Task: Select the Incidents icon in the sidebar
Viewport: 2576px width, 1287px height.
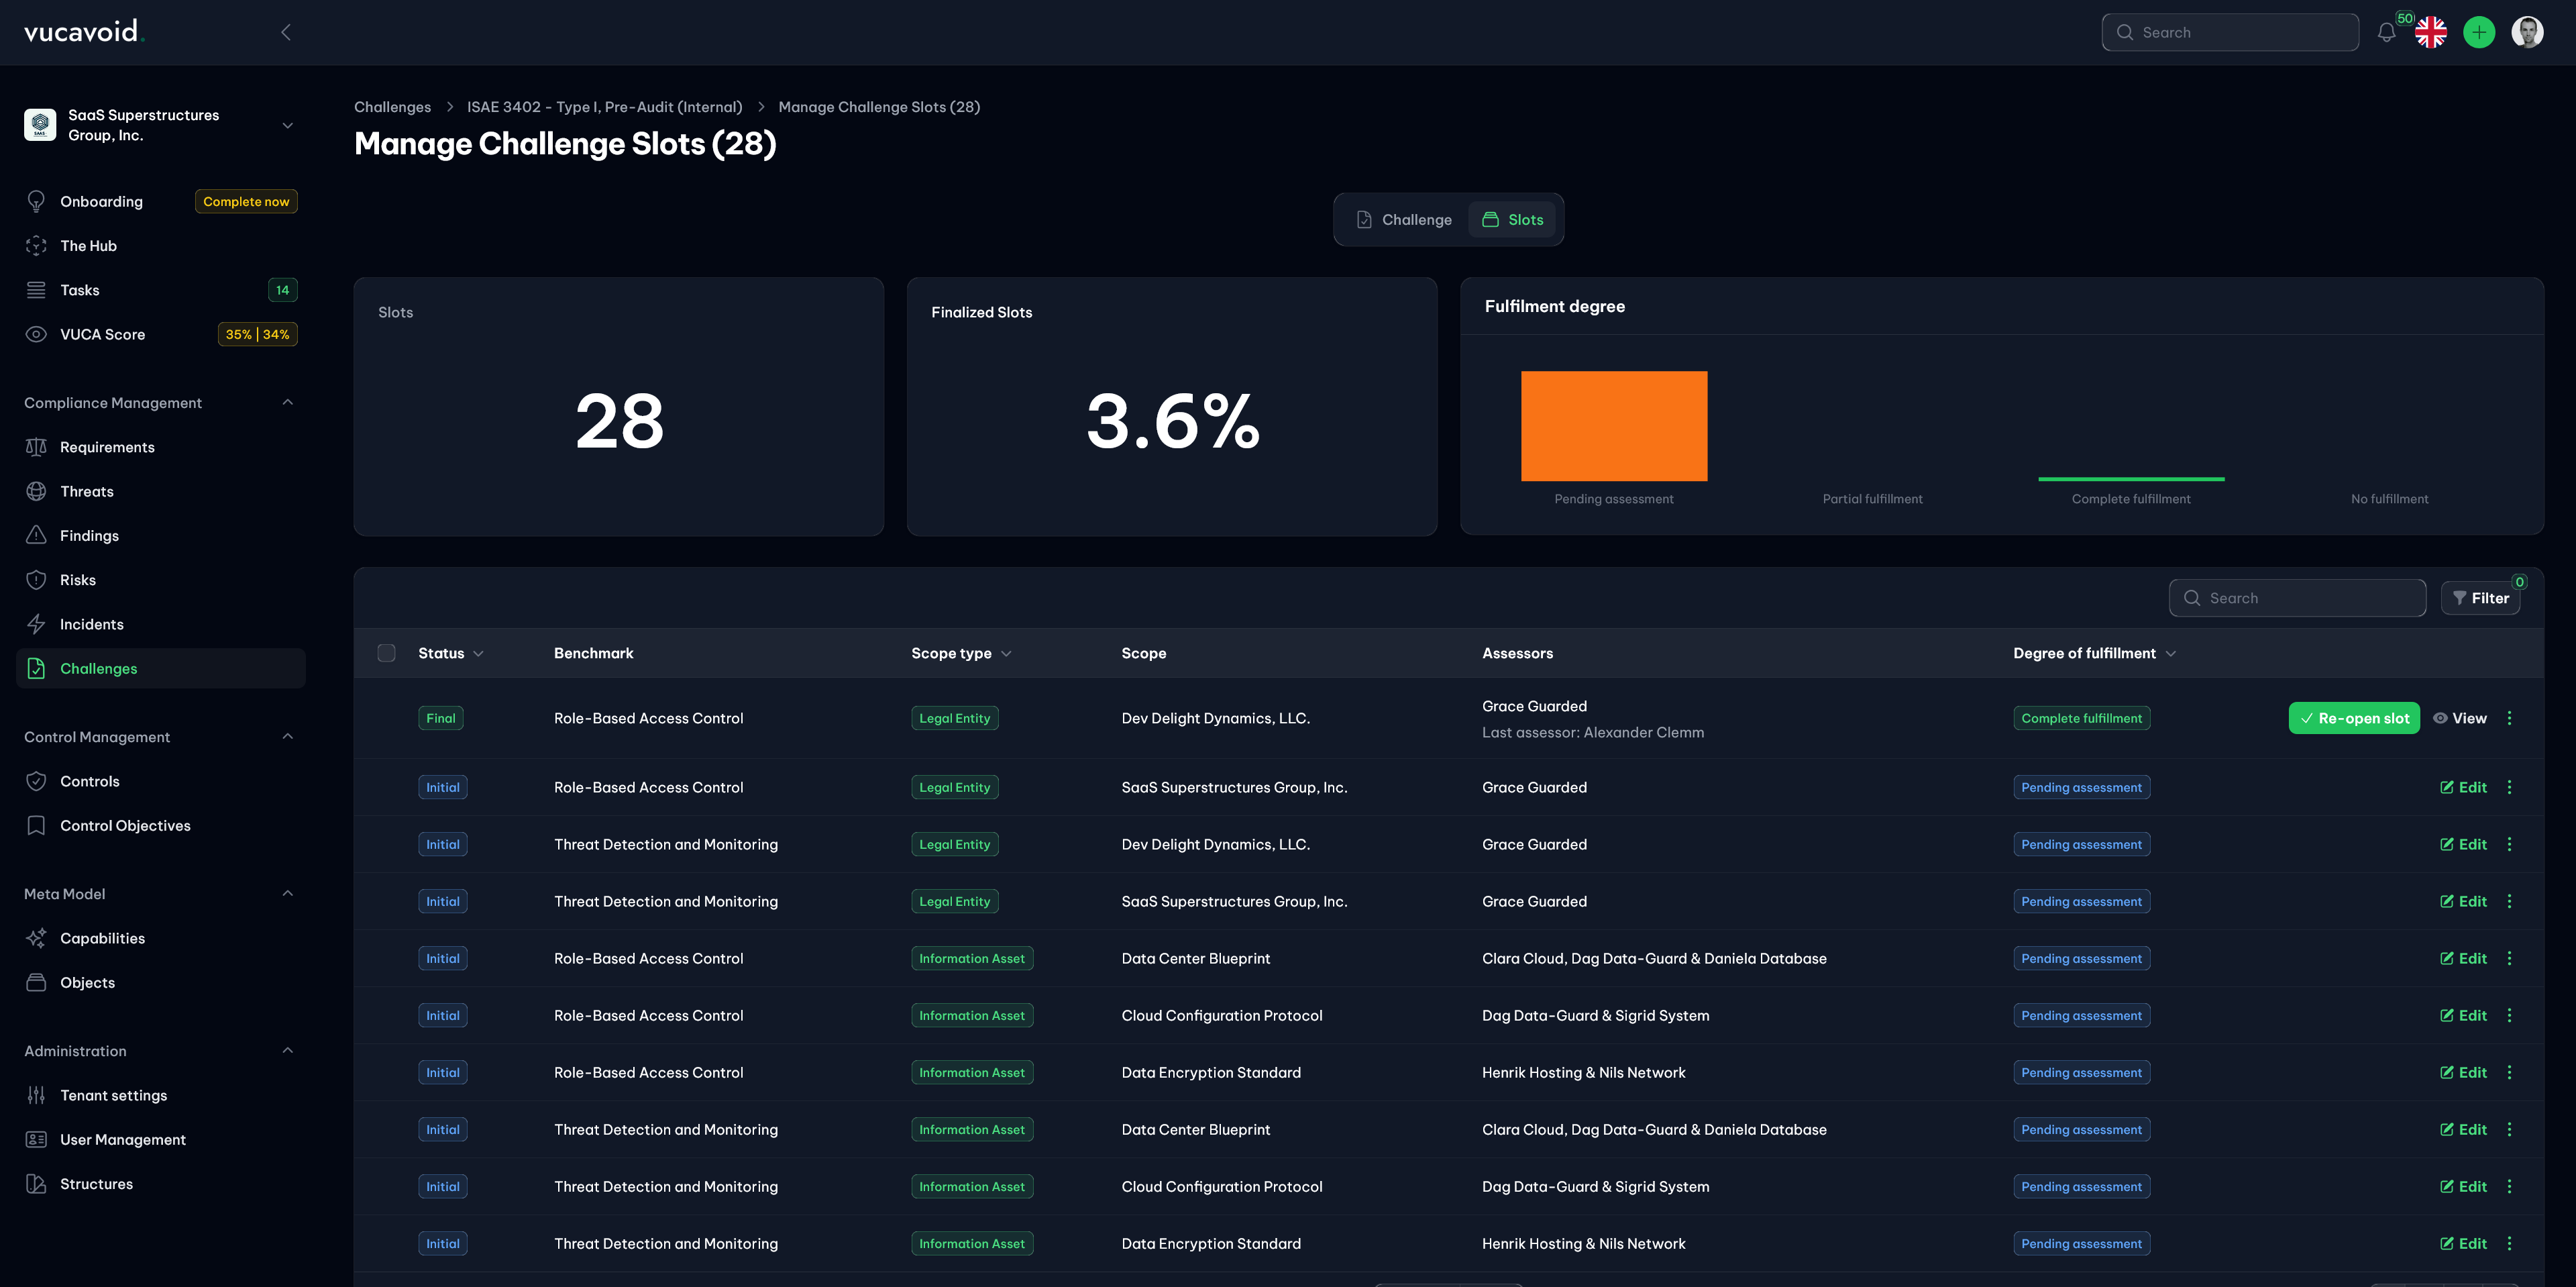Action: tap(36, 623)
